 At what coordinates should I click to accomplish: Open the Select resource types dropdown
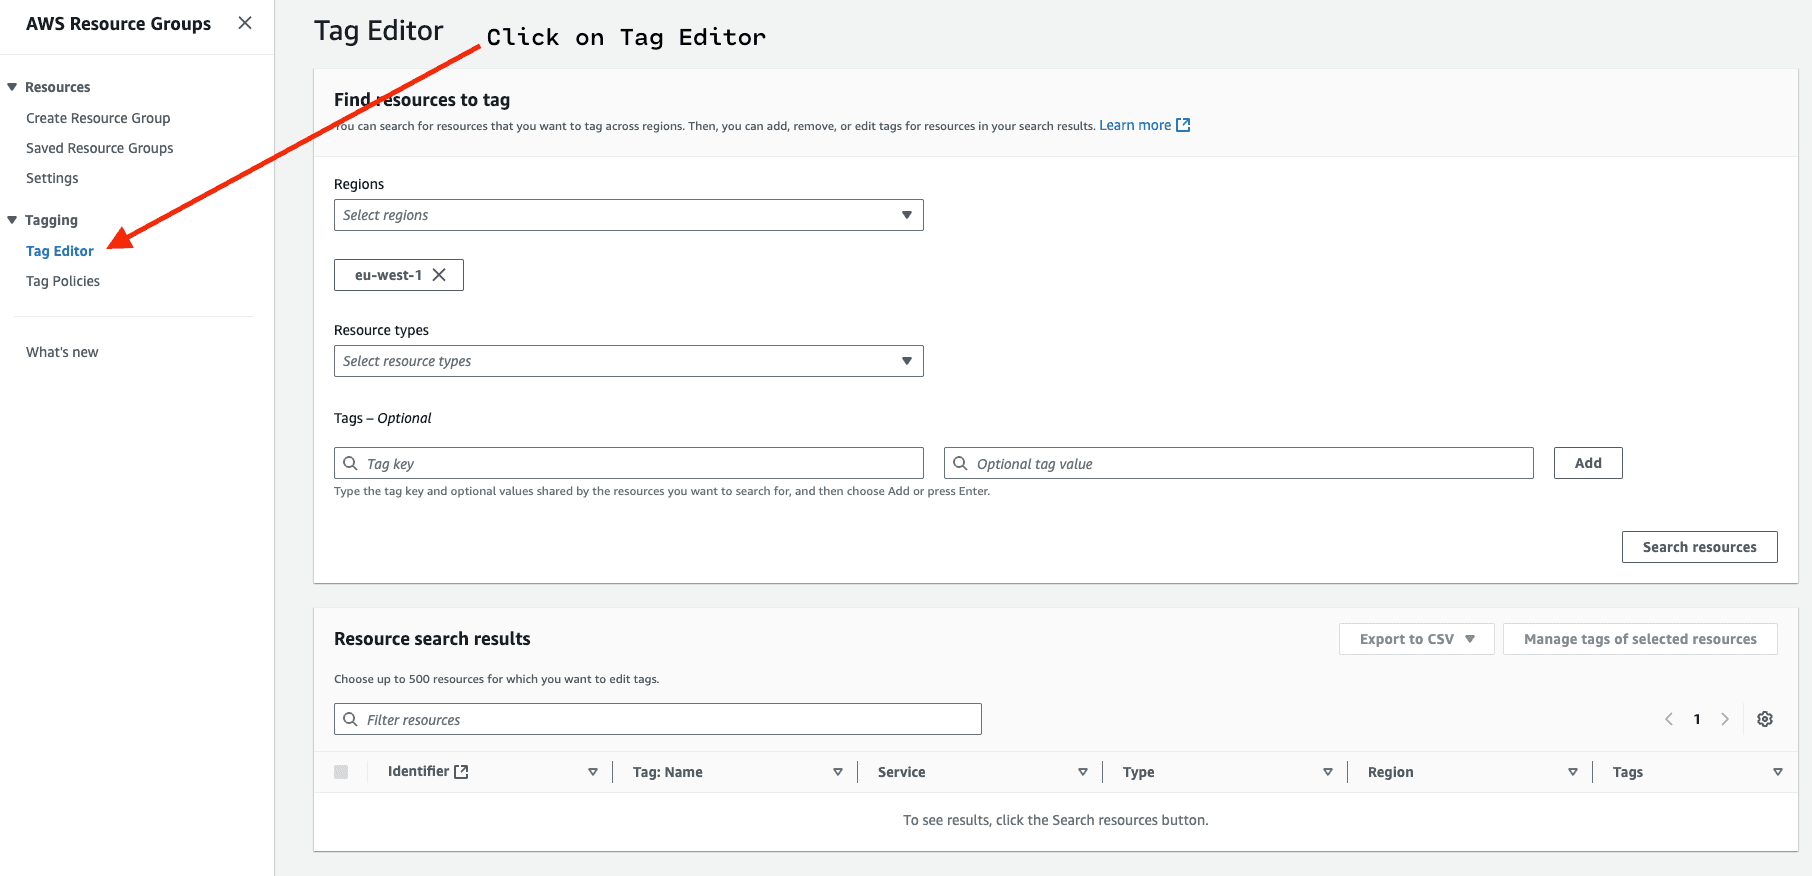point(628,361)
